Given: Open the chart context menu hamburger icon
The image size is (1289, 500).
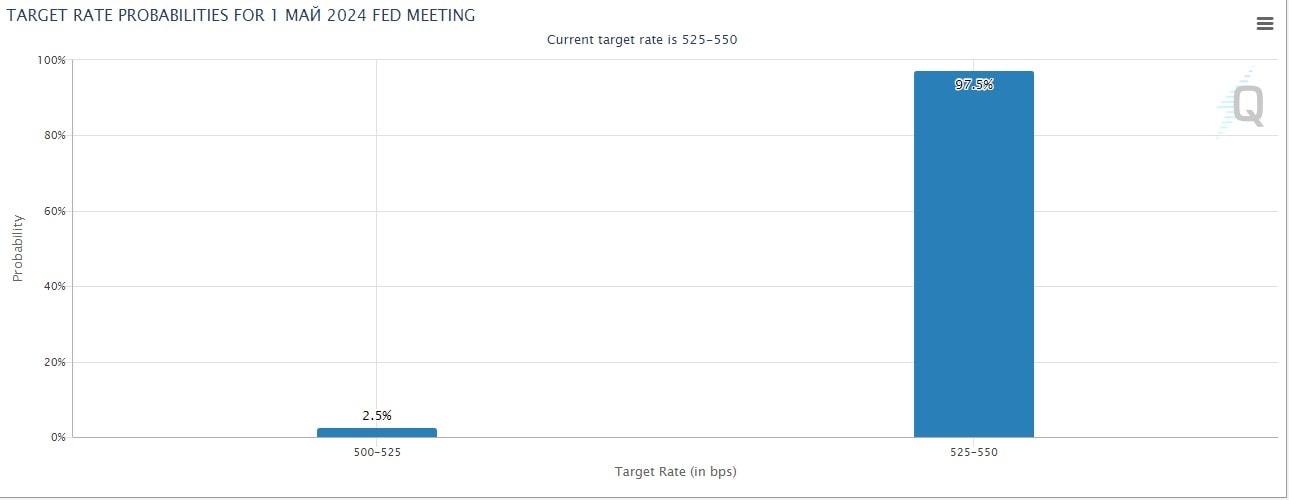Looking at the screenshot, I should 1265,25.
